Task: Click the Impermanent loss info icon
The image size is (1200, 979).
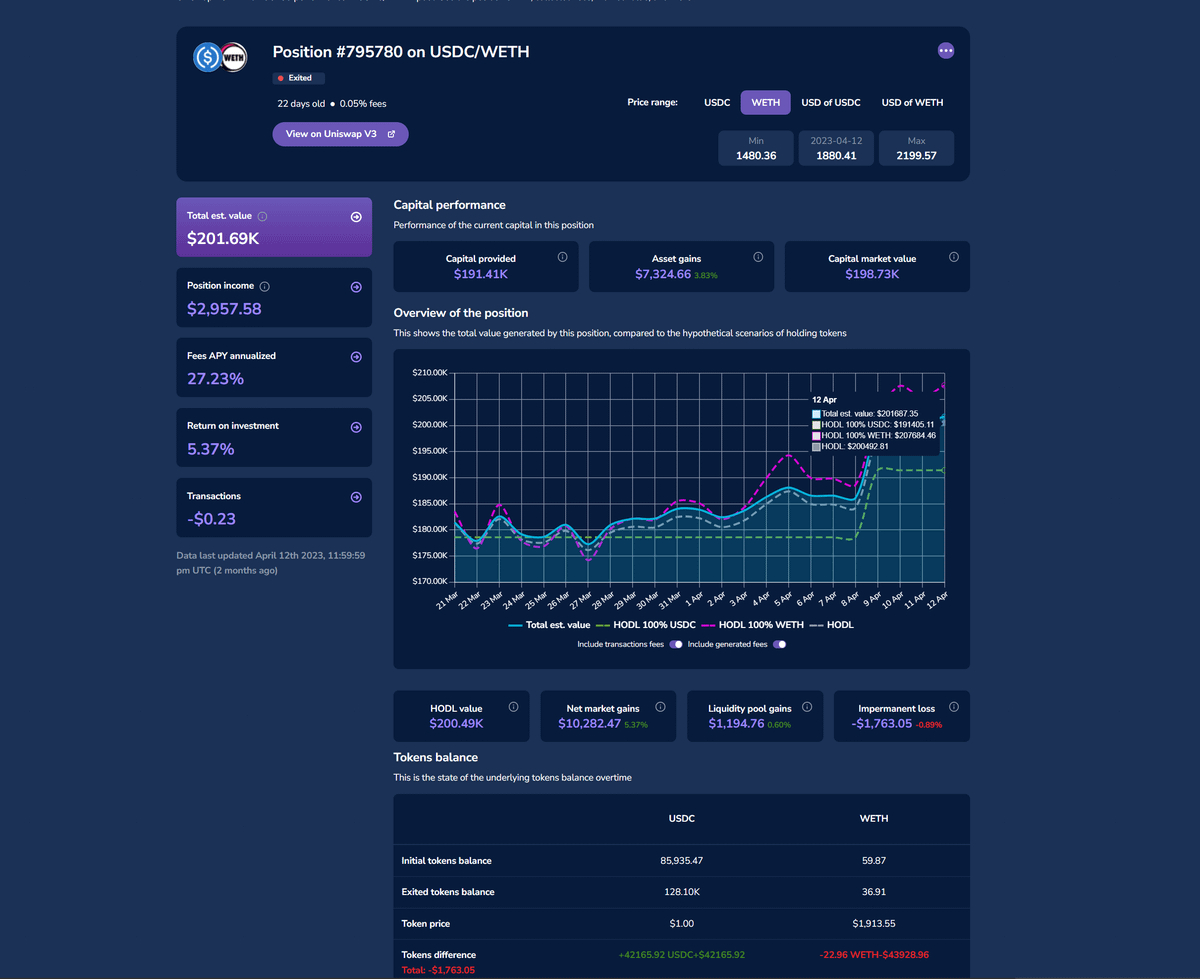Action: 954,707
